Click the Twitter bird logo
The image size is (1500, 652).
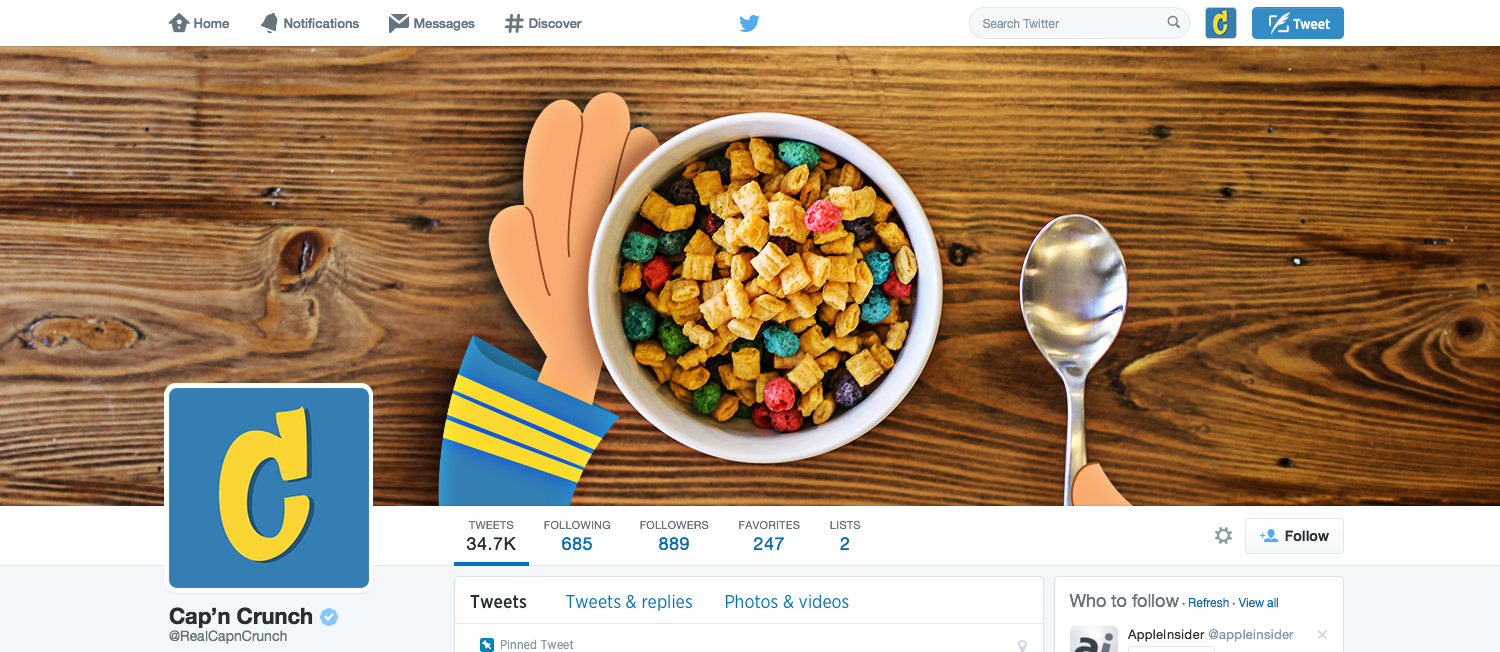[x=749, y=23]
